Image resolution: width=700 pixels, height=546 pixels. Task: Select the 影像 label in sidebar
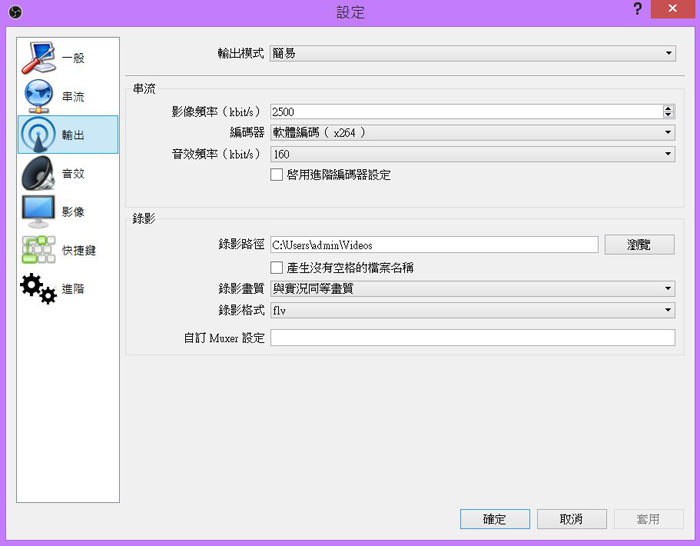pos(73,212)
